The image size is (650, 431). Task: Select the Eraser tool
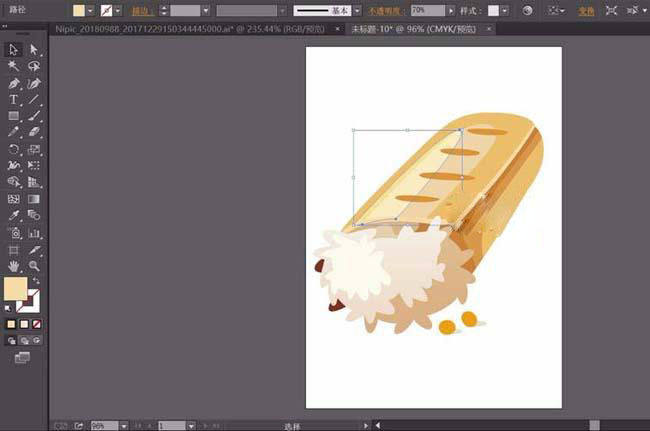pyautogui.click(x=34, y=132)
